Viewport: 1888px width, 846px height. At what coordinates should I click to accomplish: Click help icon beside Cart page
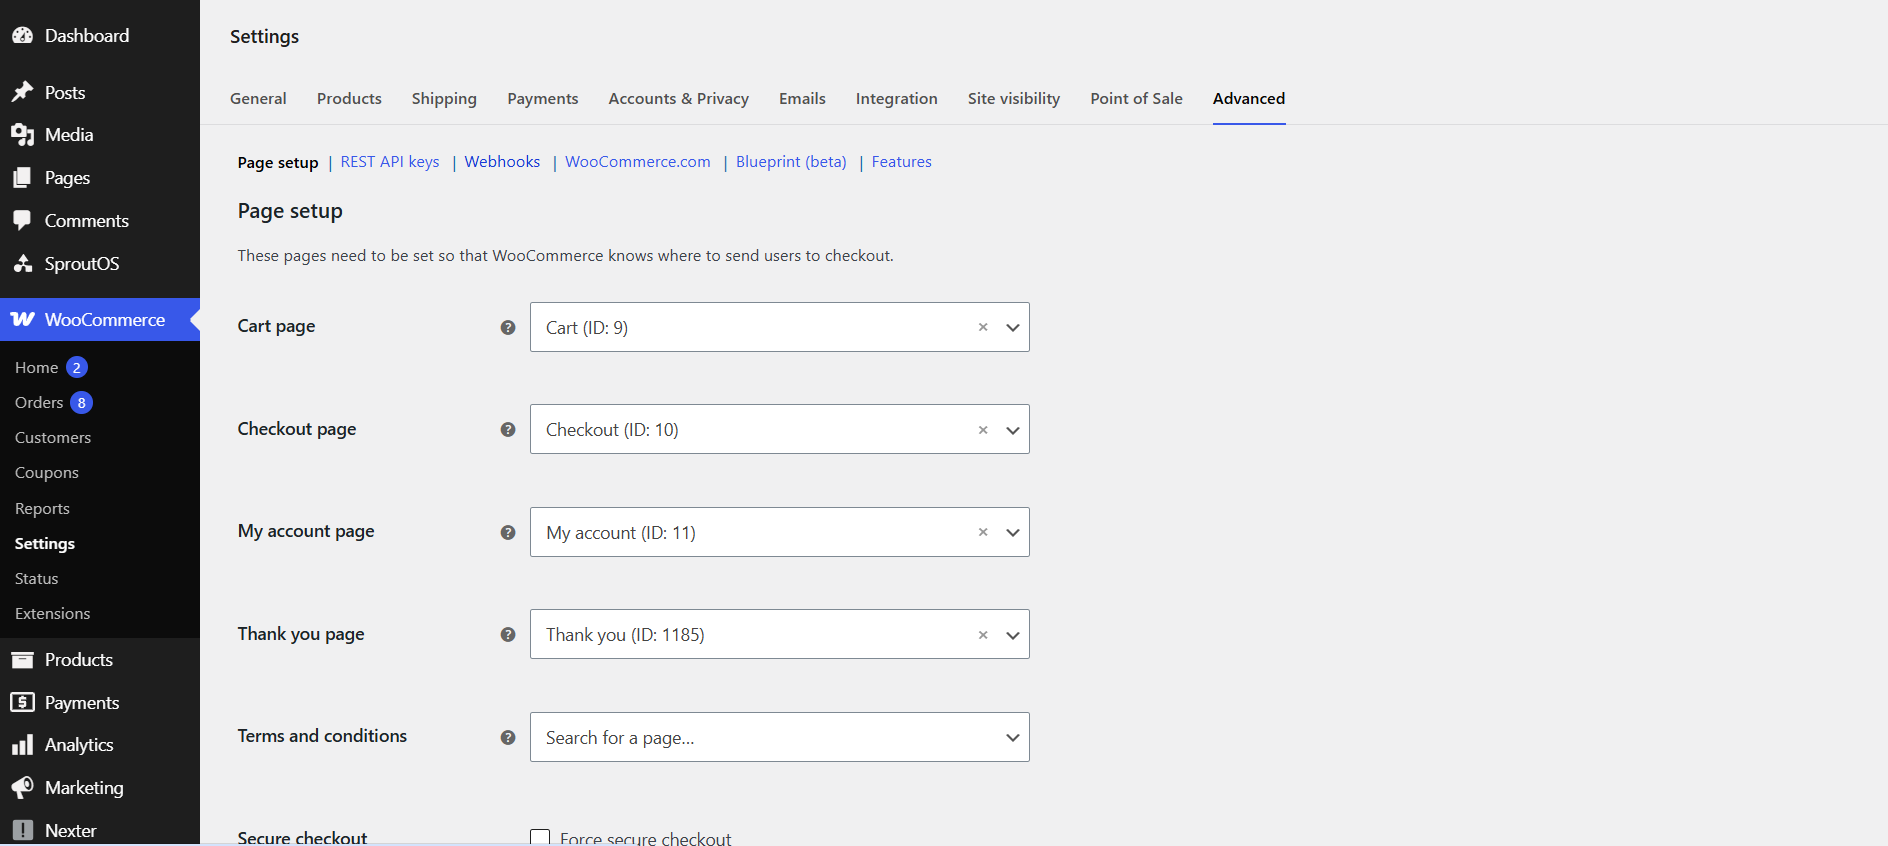(508, 327)
